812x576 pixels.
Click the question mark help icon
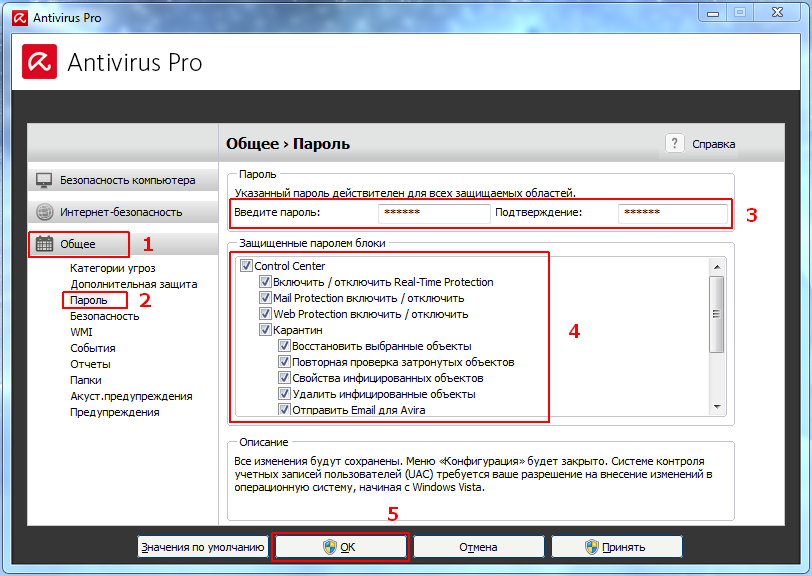point(674,143)
